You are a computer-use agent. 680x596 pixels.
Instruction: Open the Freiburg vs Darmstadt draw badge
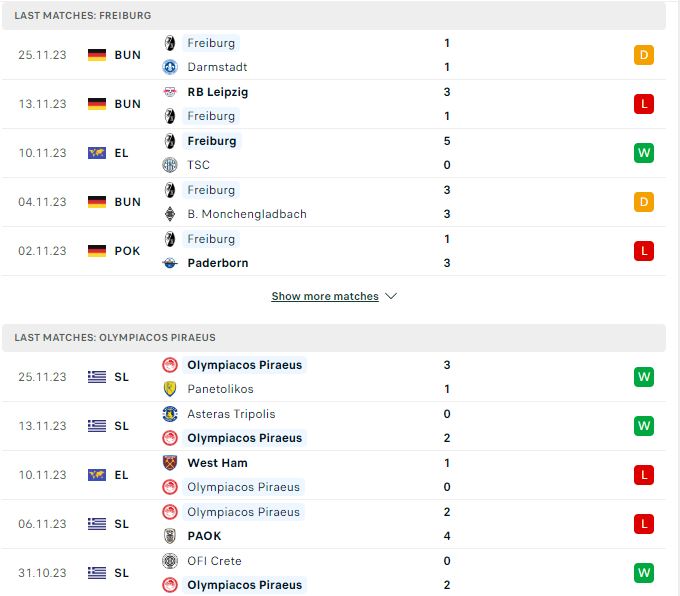pyautogui.click(x=644, y=55)
